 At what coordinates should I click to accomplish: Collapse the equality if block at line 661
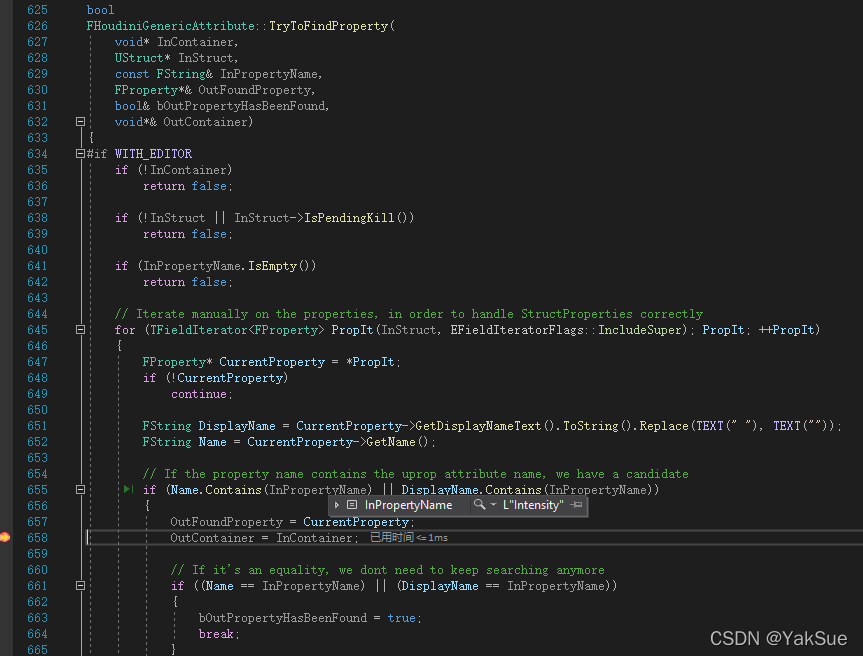80,586
